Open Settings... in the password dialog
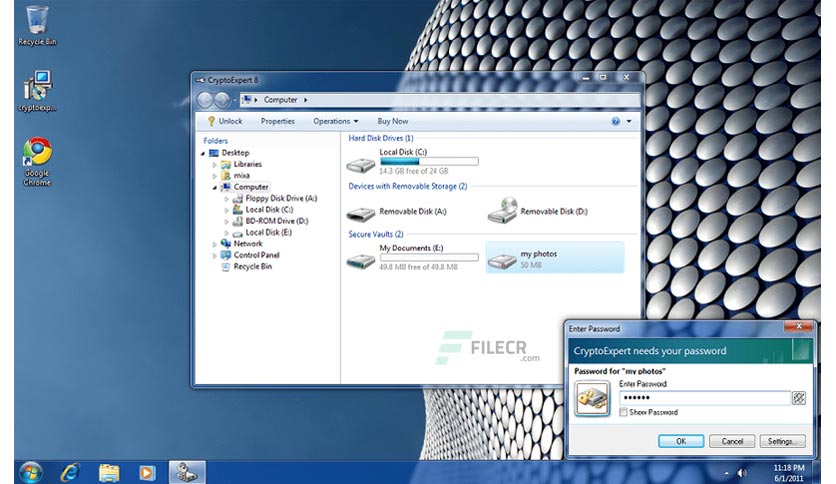 tap(782, 441)
